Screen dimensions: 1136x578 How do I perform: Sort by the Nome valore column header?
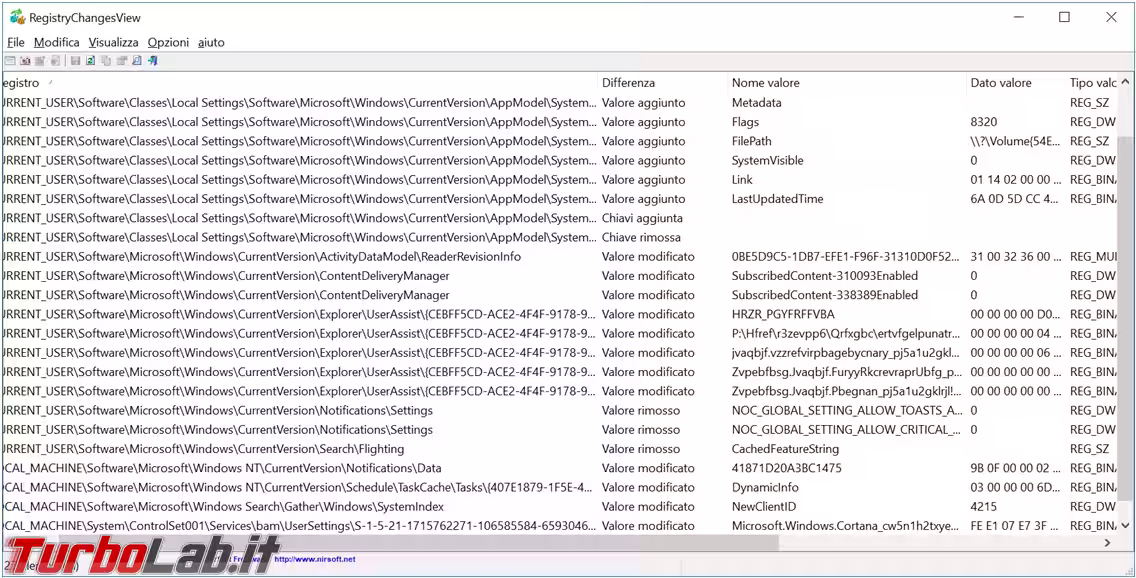coord(765,83)
